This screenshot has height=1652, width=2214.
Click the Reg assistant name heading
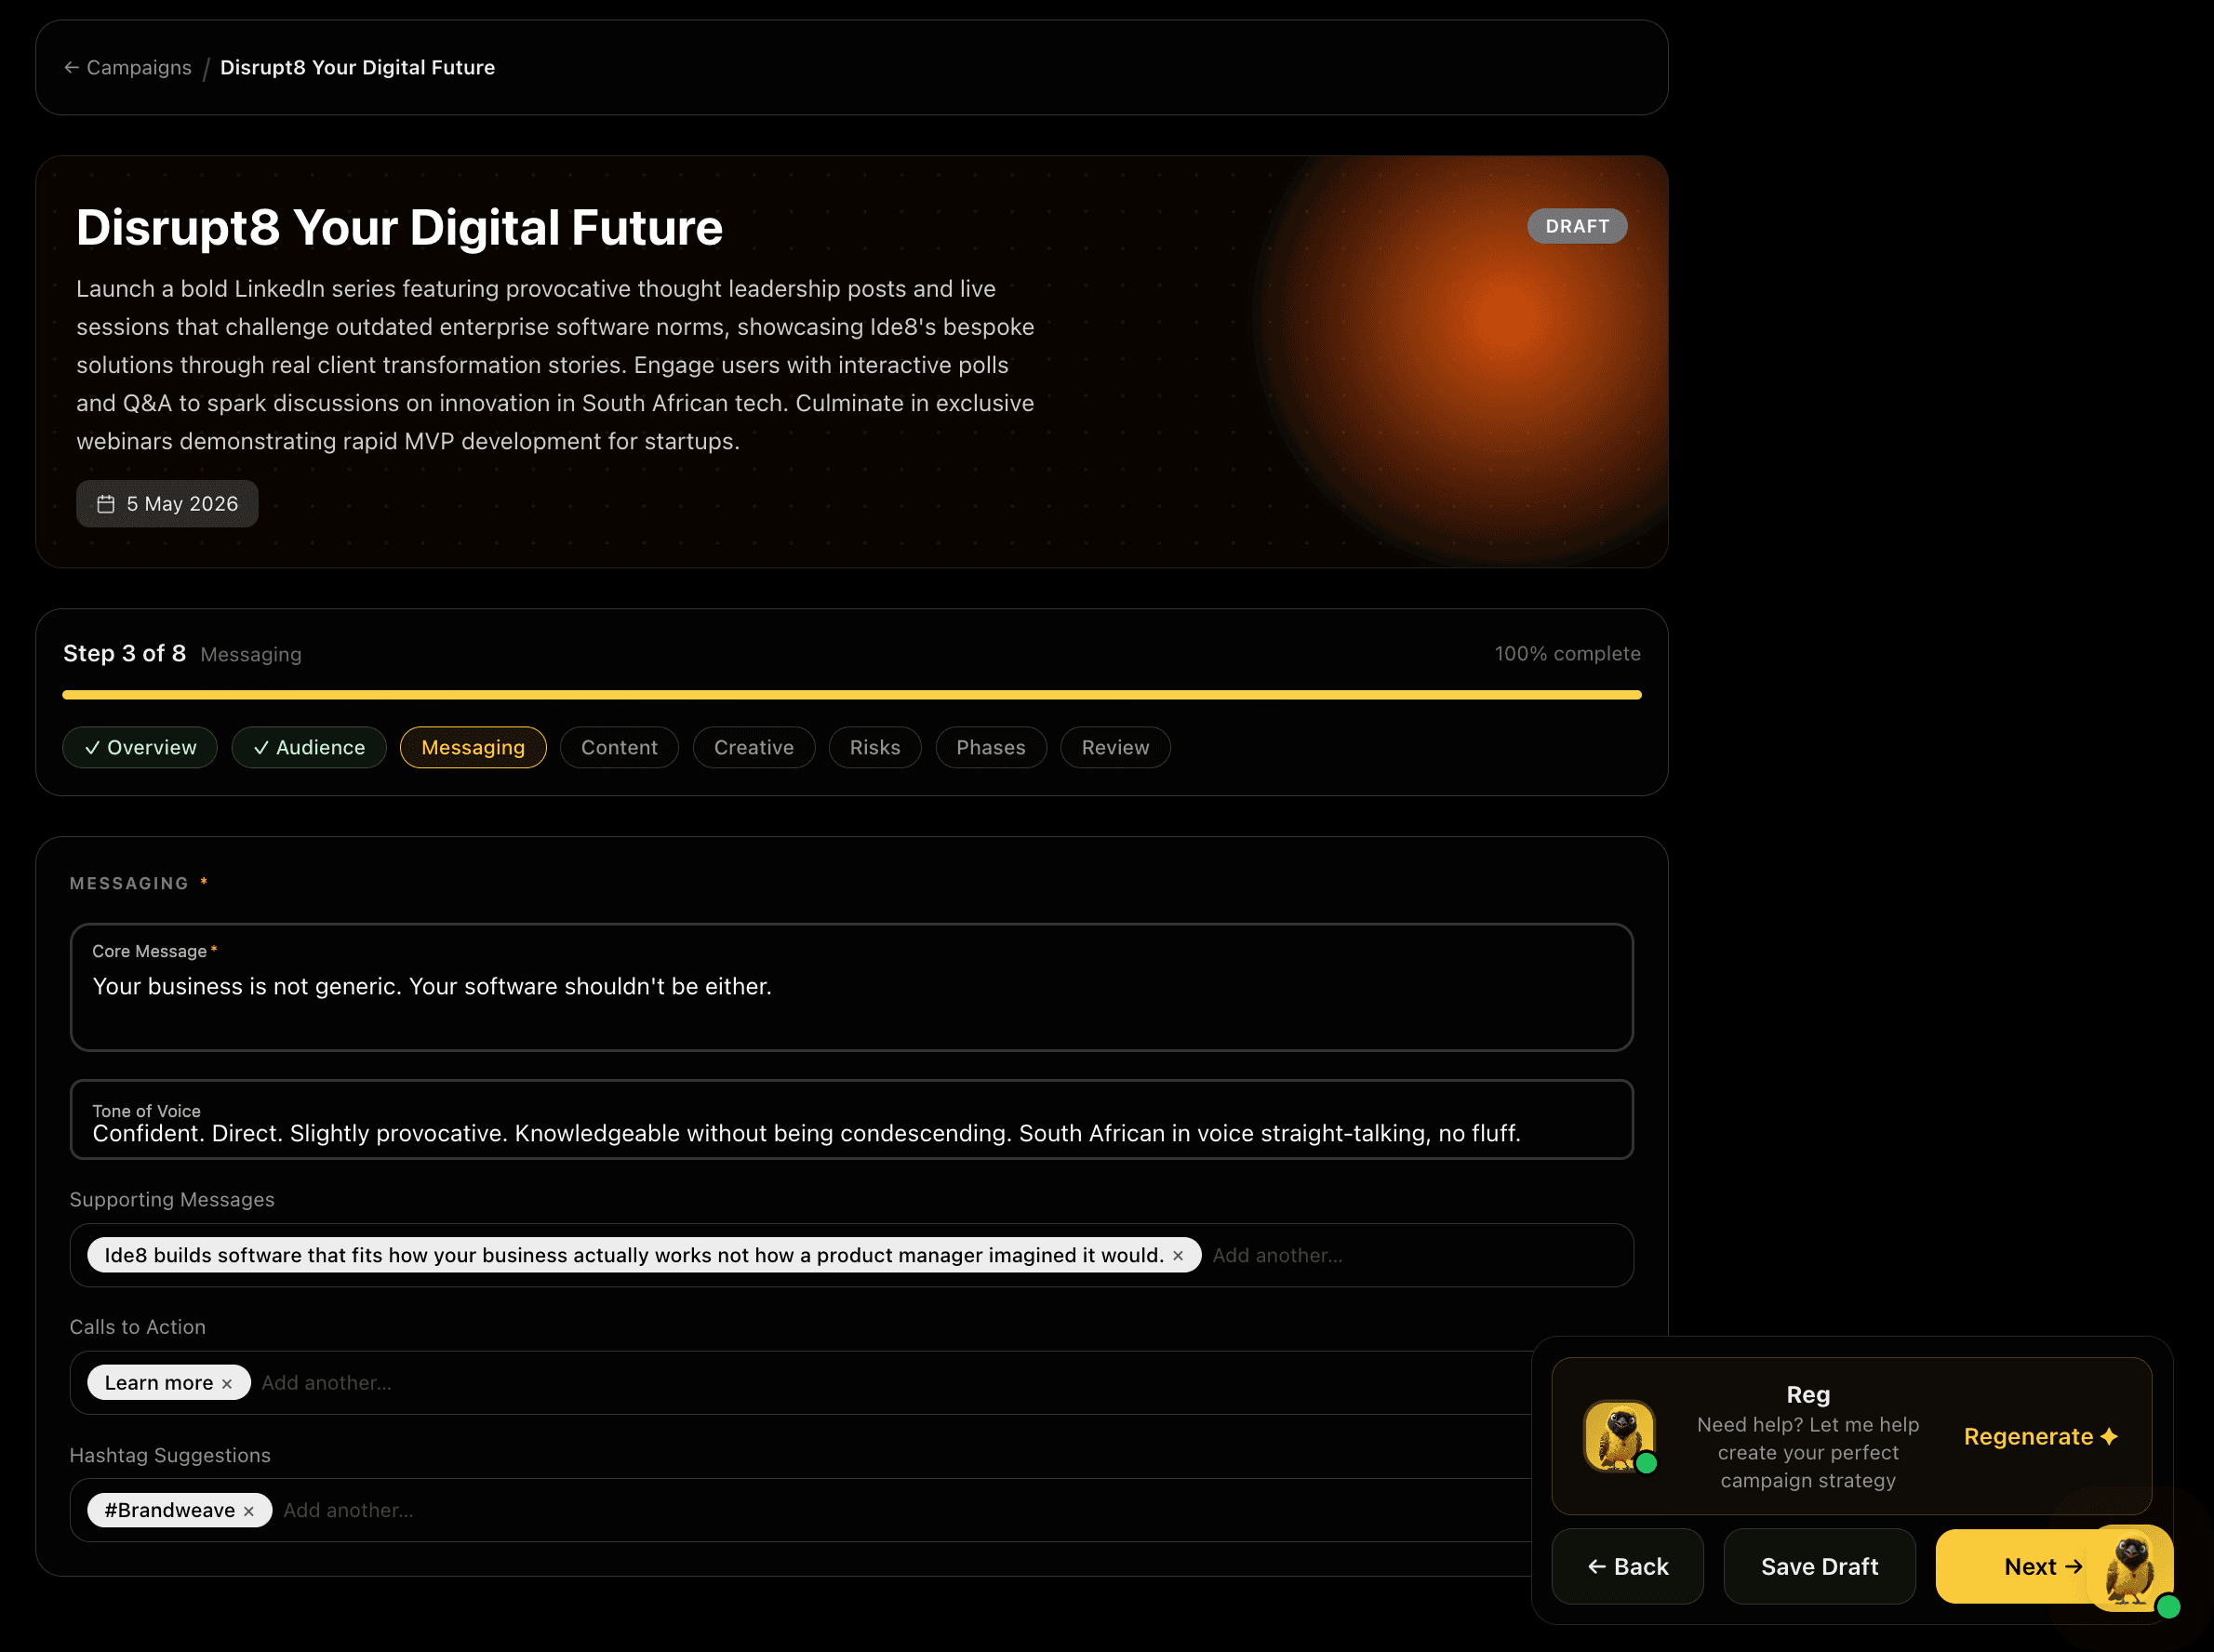(x=1808, y=1394)
